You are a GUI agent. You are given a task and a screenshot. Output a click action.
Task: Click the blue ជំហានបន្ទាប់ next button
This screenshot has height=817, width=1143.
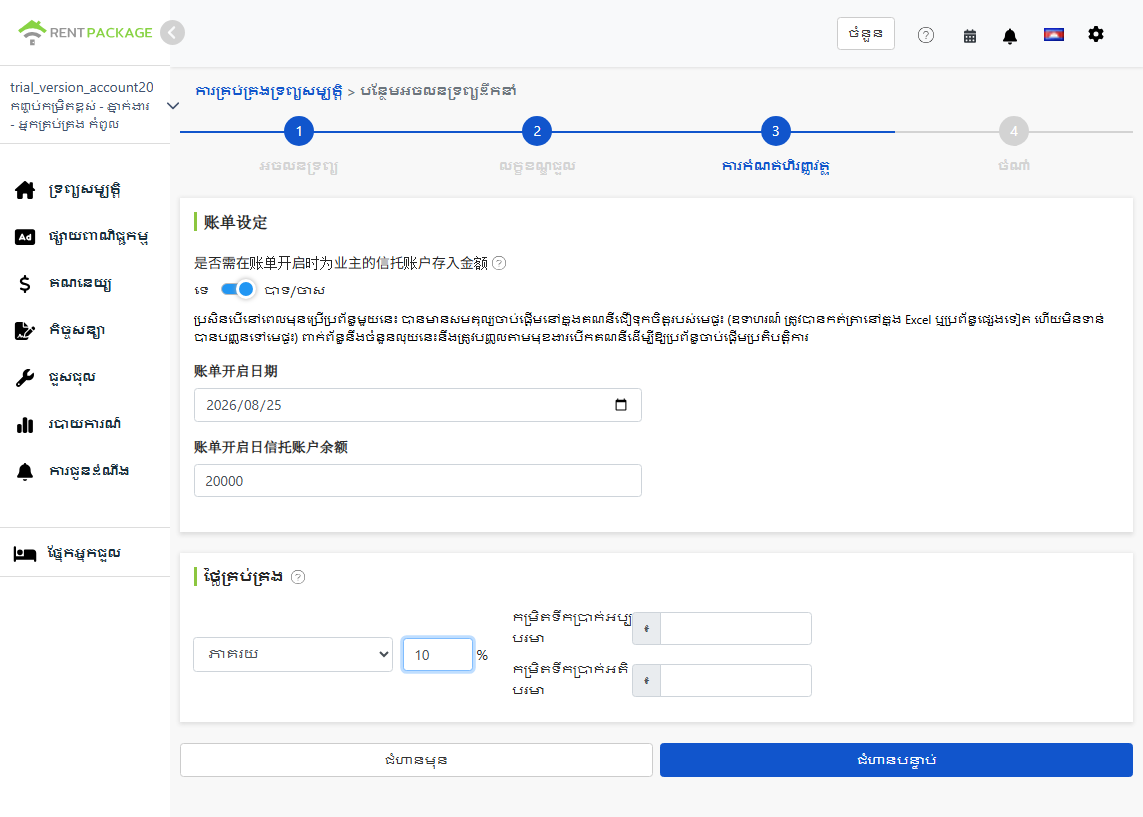point(897,760)
